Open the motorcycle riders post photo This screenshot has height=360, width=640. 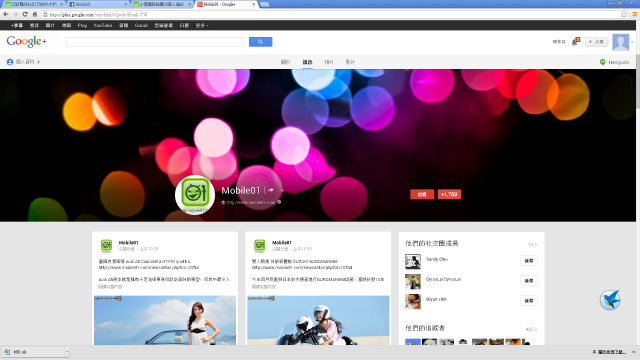coord(318,320)
